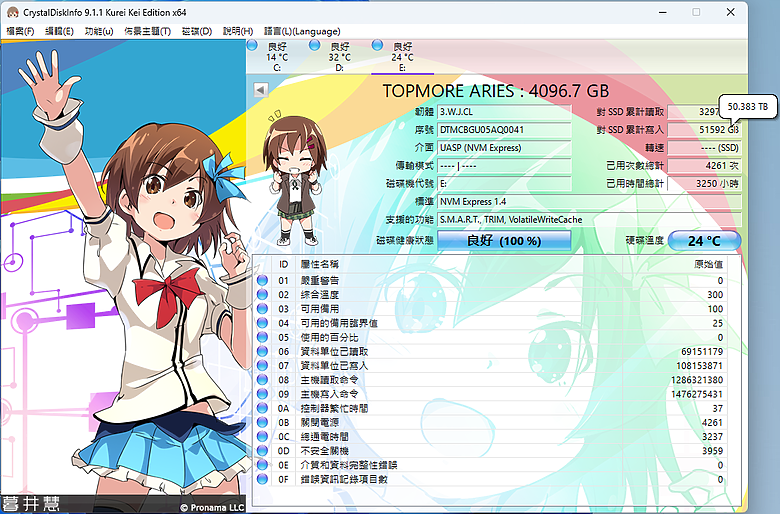Click raw value 69151179 of attribute 06
Screen dimensions: 780x514
coord(702,351)
